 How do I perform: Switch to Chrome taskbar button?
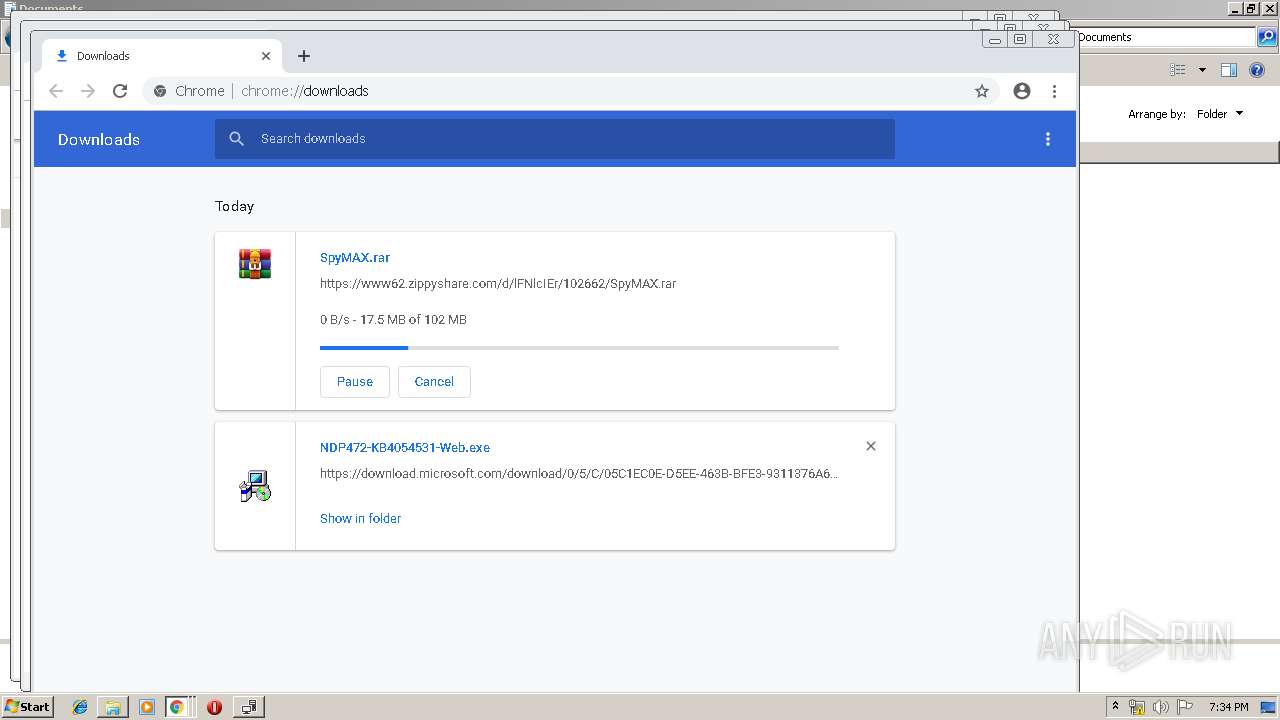[177, 707]
